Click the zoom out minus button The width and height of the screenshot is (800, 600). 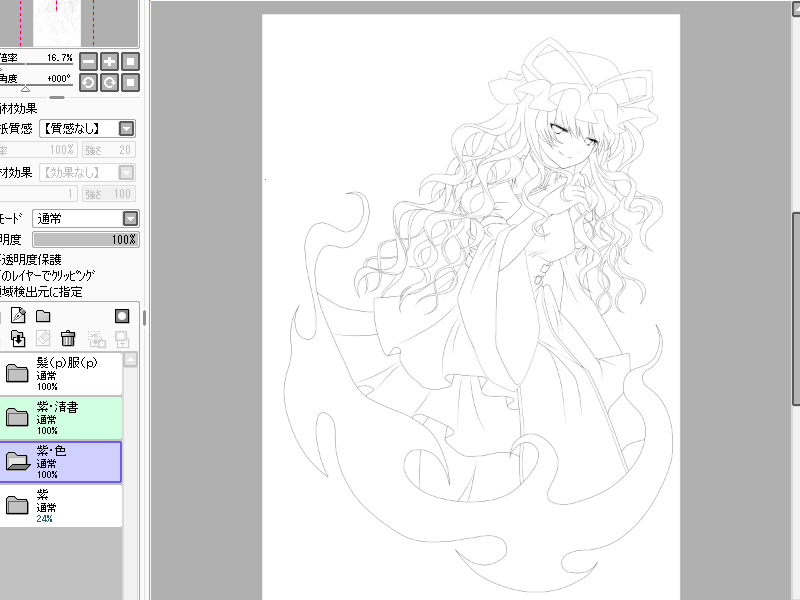88,62
